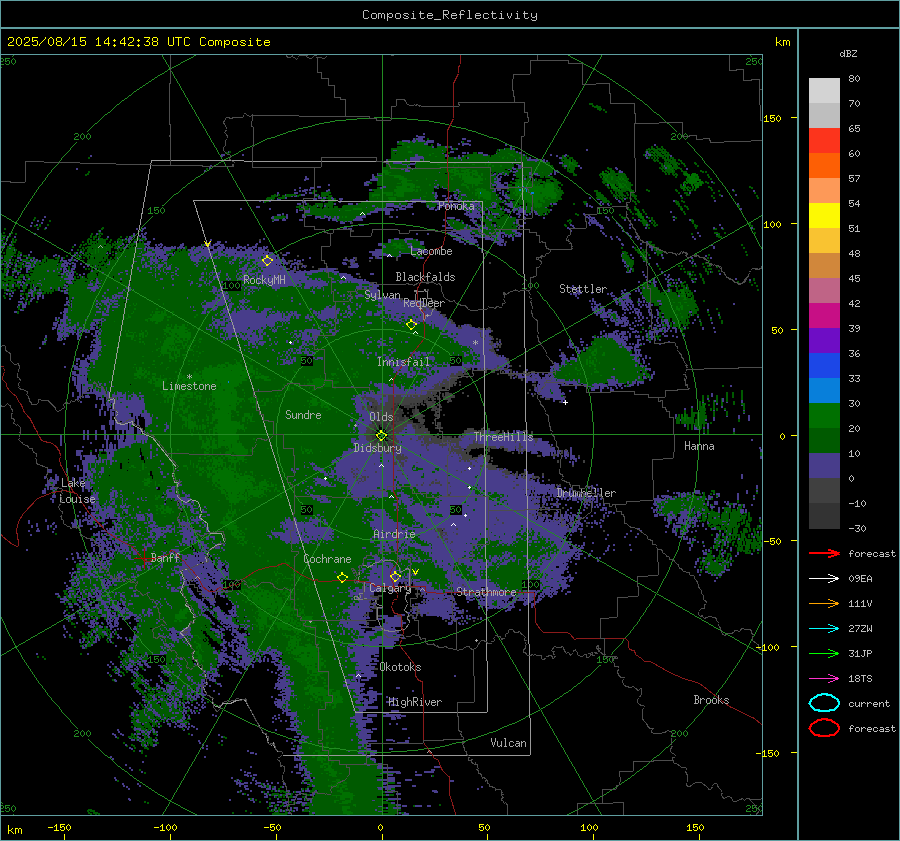Click the asterisk marker above Limestone

pyautogui.click(x=189, y=377)
